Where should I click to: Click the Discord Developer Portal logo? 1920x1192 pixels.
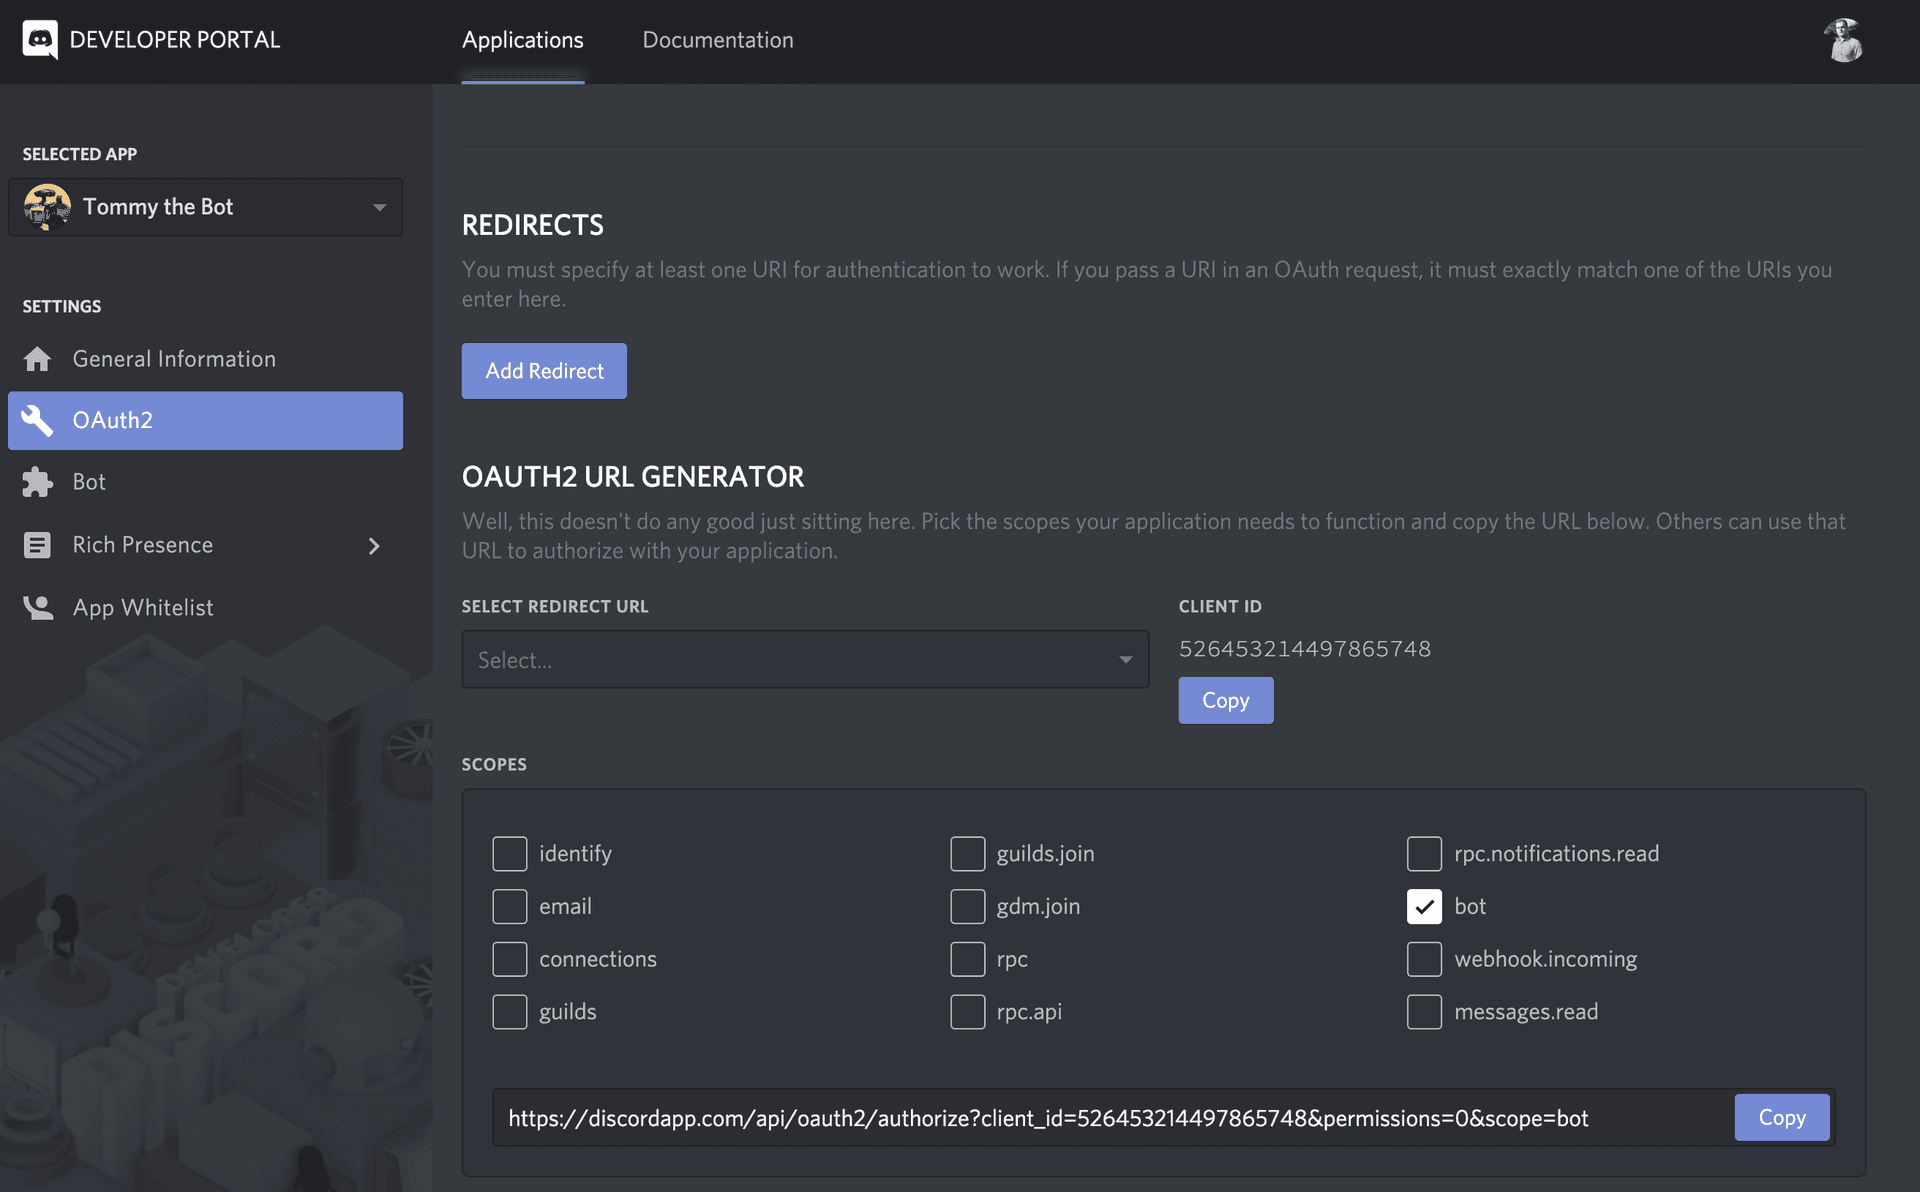tap(40, 40)
